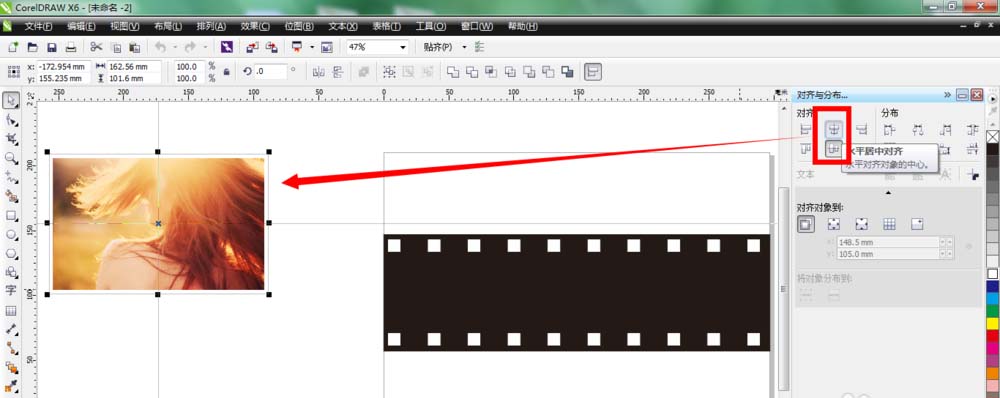The width and height of the screenshot is (1000, 398).
Task: Choose align to specified point option
Action: pyautogui.click(x=917, y=224)
